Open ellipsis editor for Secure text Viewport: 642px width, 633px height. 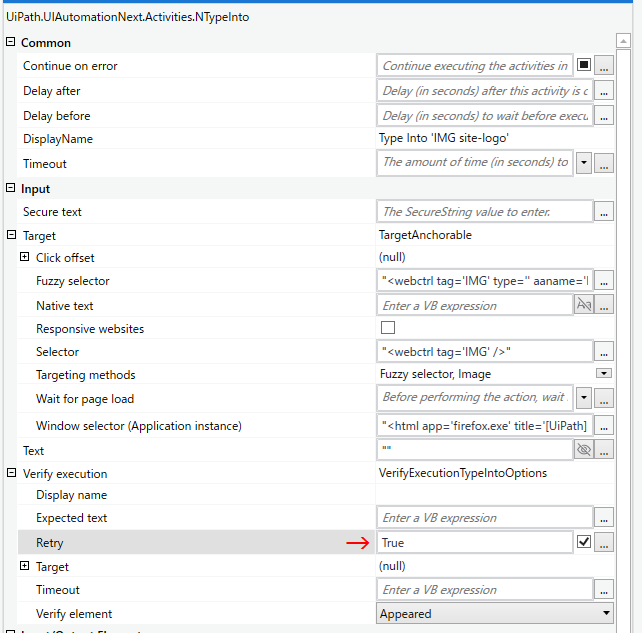(x=604, y=212)
